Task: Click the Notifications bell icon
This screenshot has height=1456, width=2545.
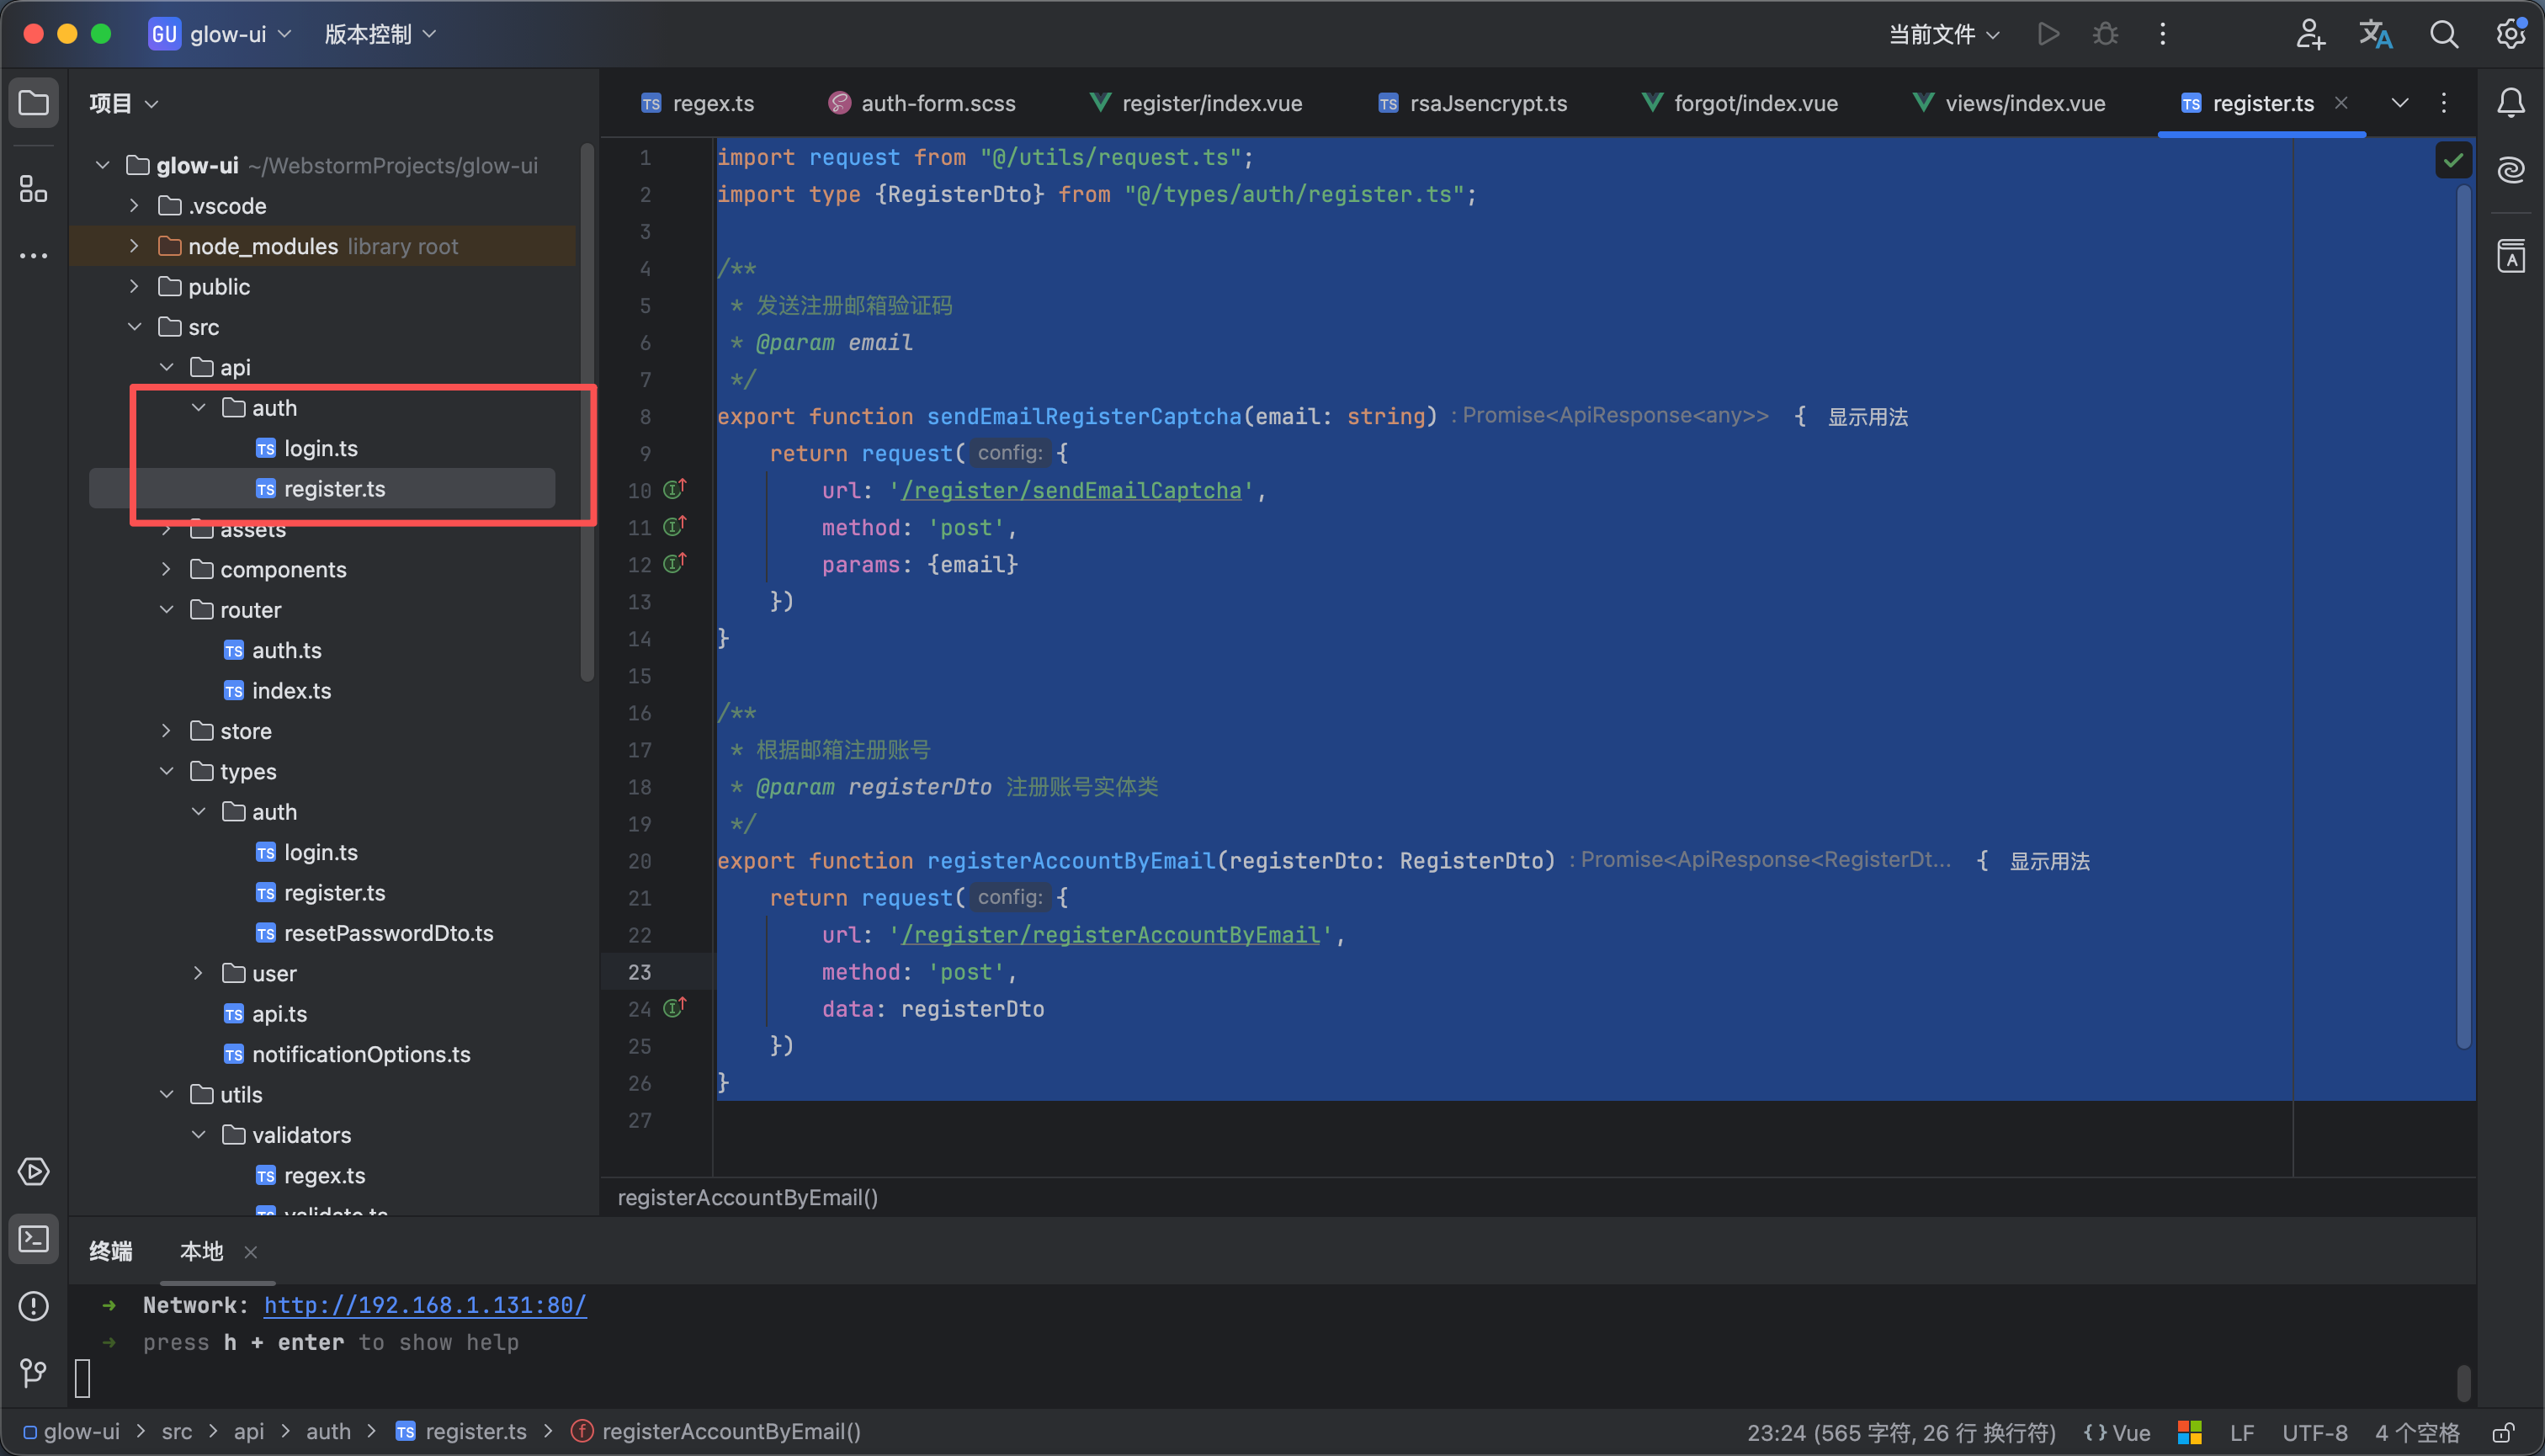Action: (2511, 103)
